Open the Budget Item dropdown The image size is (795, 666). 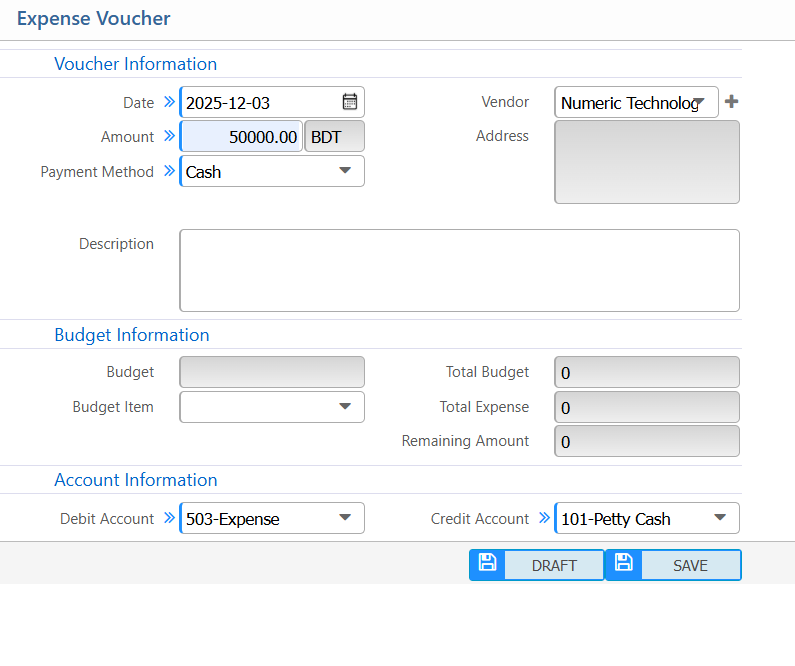pos(272,407)
